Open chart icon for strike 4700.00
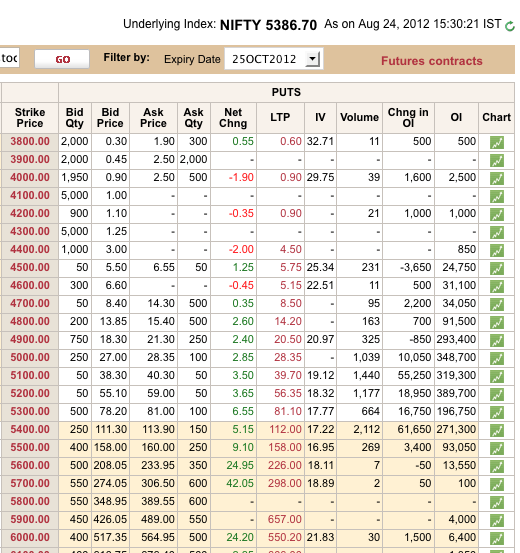The width and height of the screenshot is (520, 553). pos(497,304)
